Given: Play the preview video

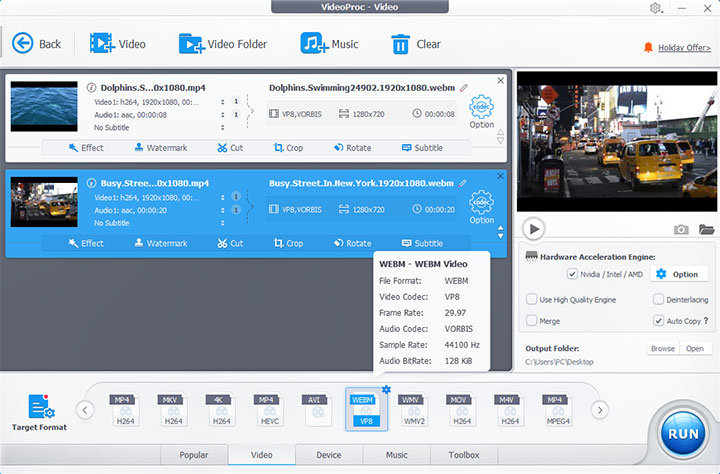Looking at the screenshot, I should click(x=533, y=229).
